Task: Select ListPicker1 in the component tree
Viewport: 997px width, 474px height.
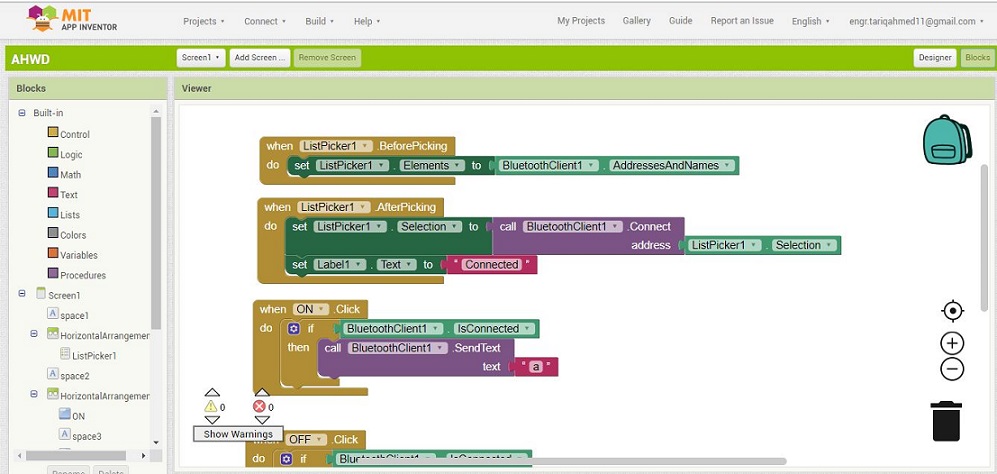Action: click(88, 355)
